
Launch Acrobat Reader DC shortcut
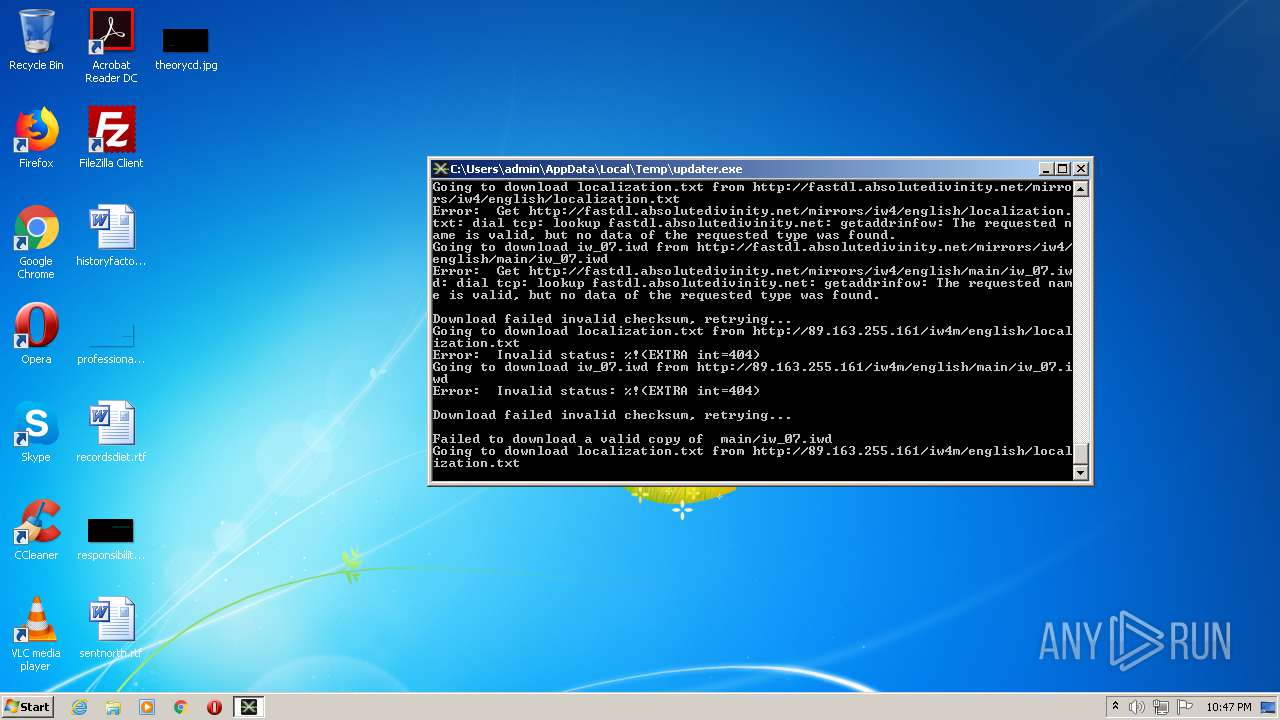pos(111,46)
